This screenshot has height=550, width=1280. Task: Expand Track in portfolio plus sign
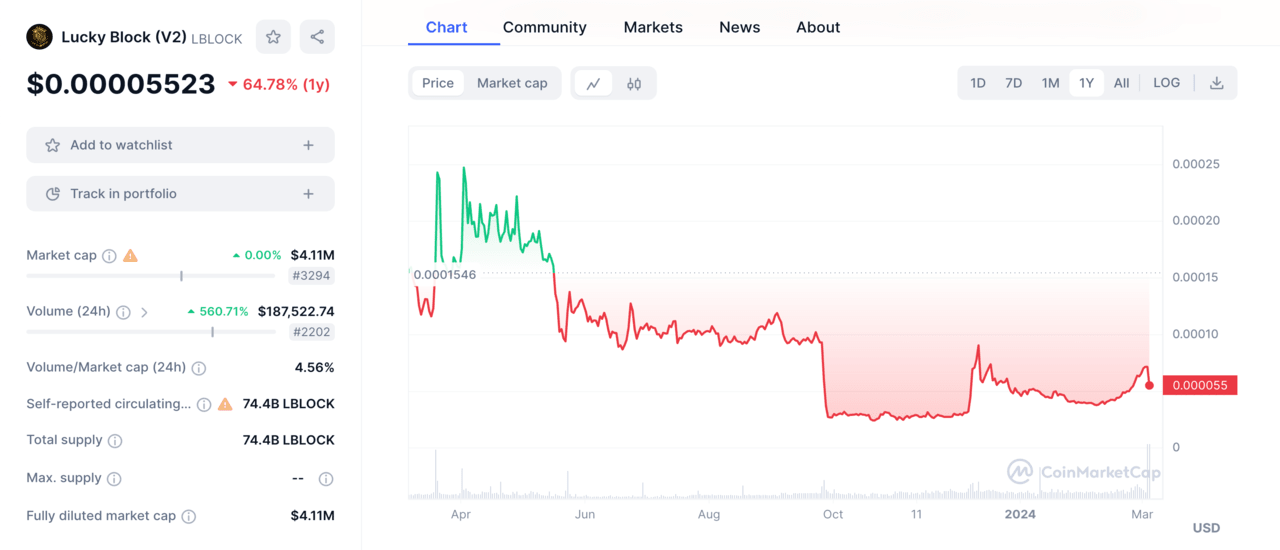coord(308,194)
